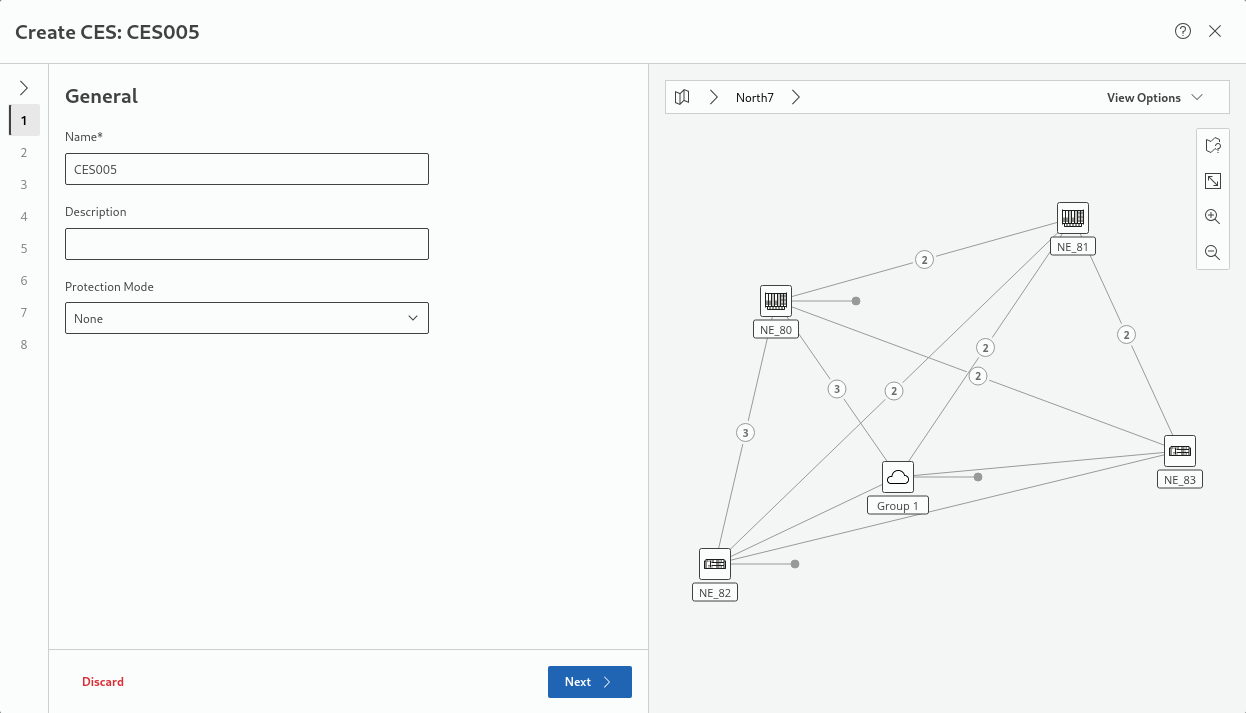The height and width of the screenshot is (713, 1246).
Task: Expand the View Options menu
Action: point(1154,98)
